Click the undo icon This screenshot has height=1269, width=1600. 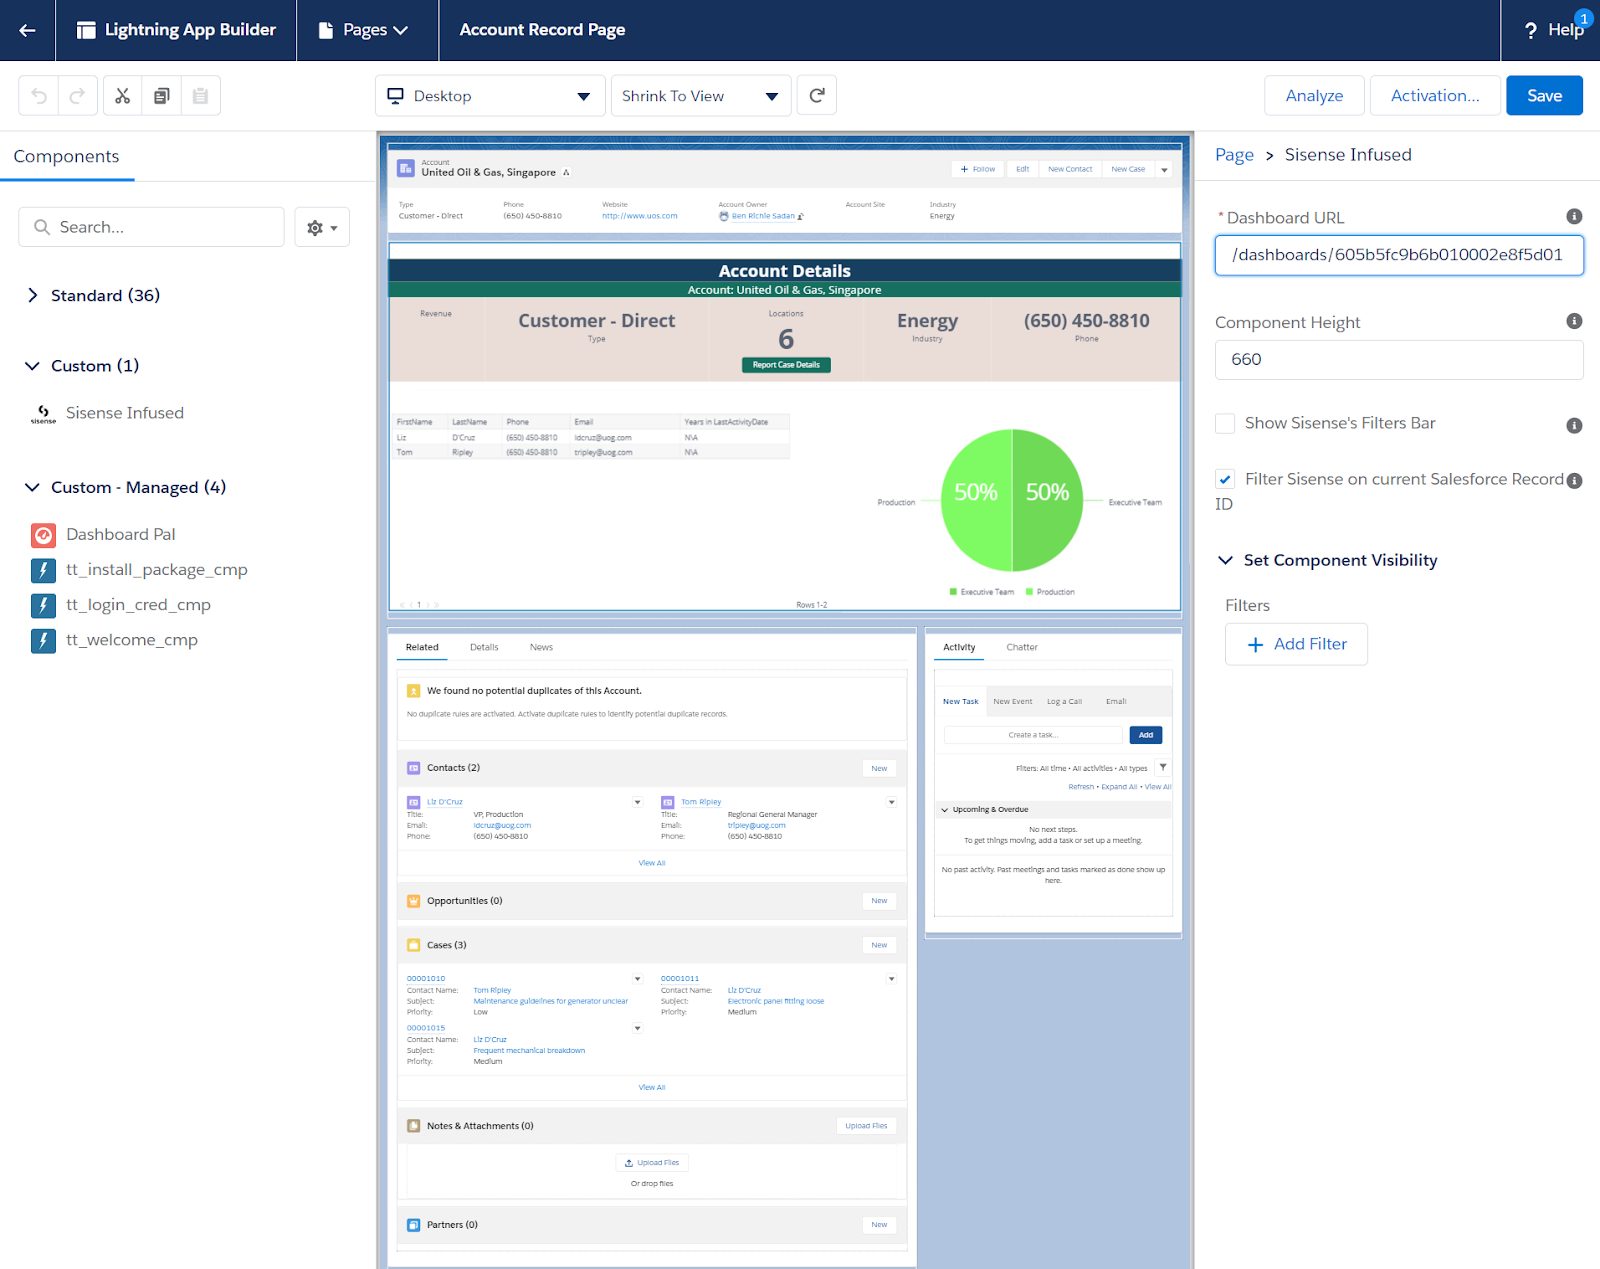tap(39, 96)
